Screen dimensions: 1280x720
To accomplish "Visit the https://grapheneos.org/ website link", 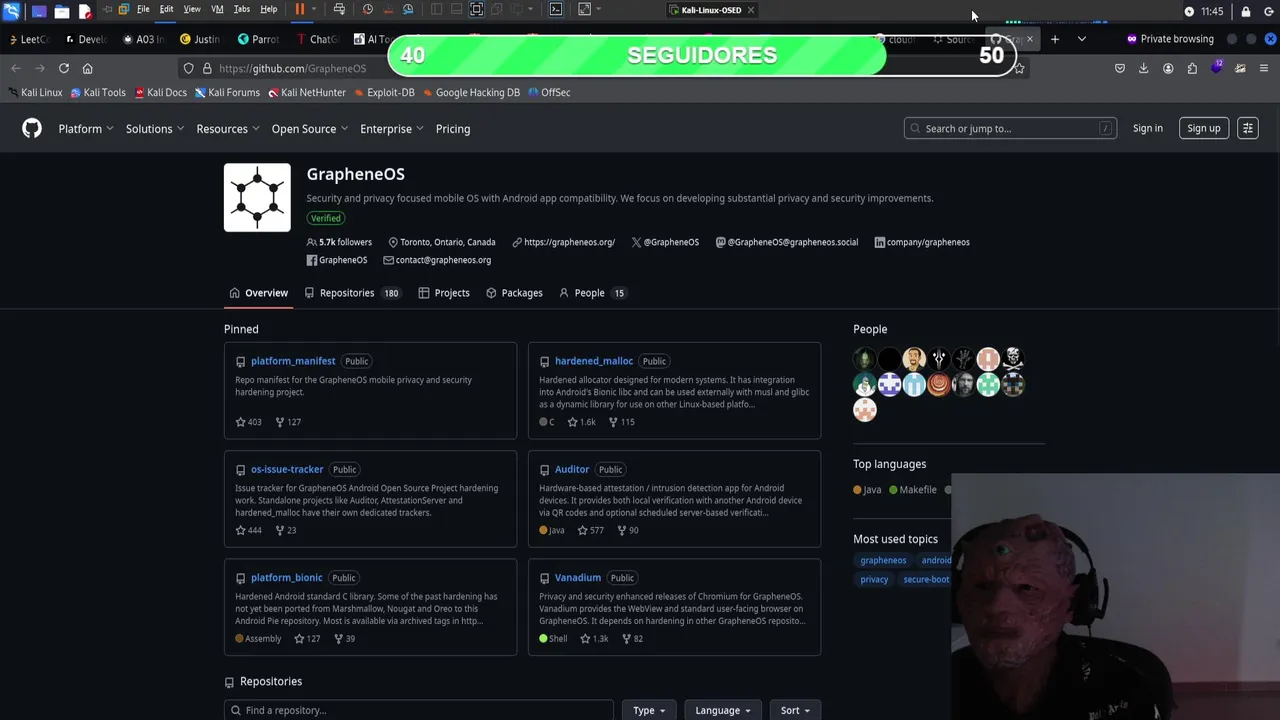I will click(569, 242).
